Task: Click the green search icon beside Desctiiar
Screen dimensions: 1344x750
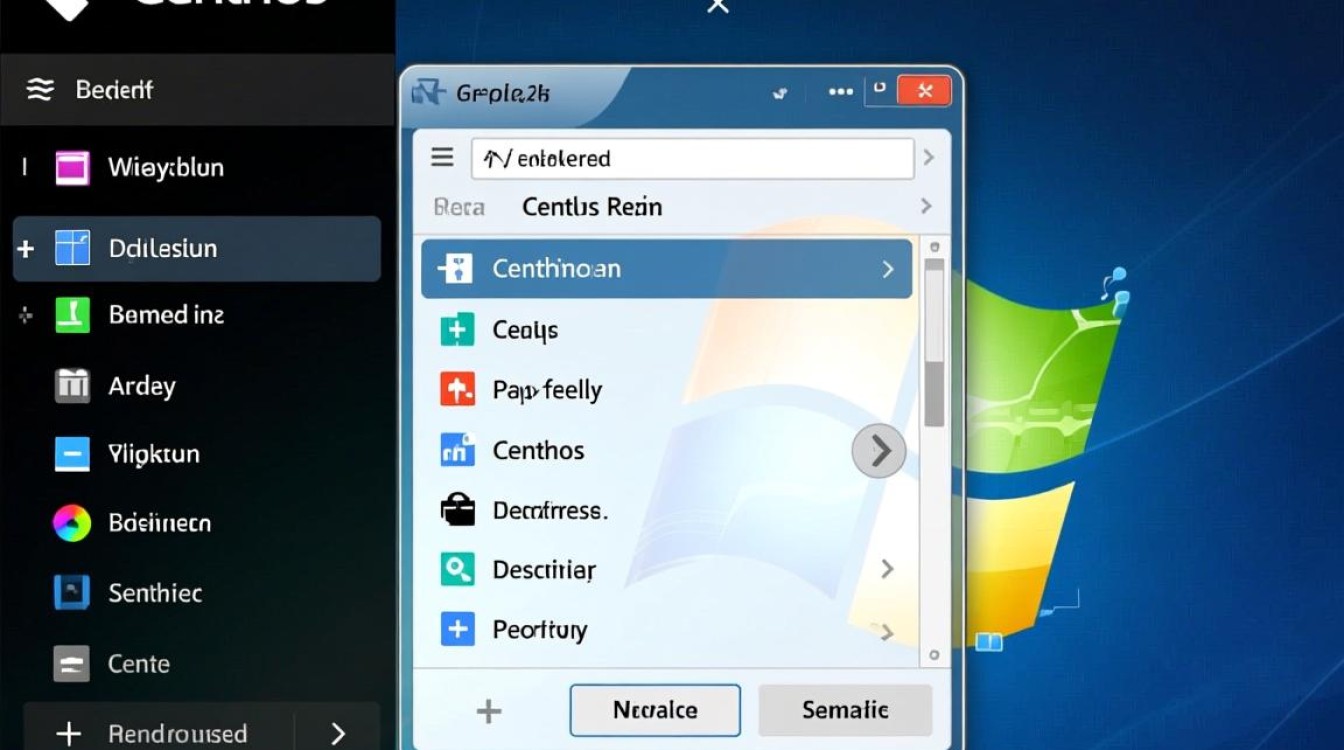Action: click(x=457, y=569)
